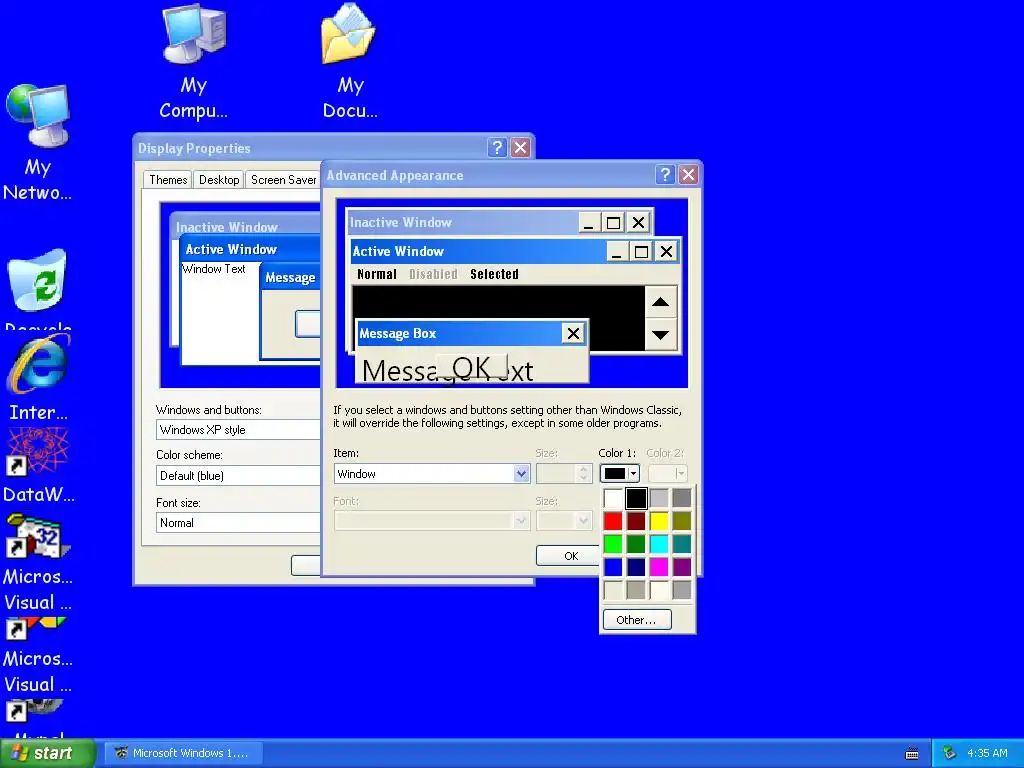Image resolution: width=1024 pixels, height=768 pixels.
Task: Close the Display Properties window
Action: click(520, 148)
